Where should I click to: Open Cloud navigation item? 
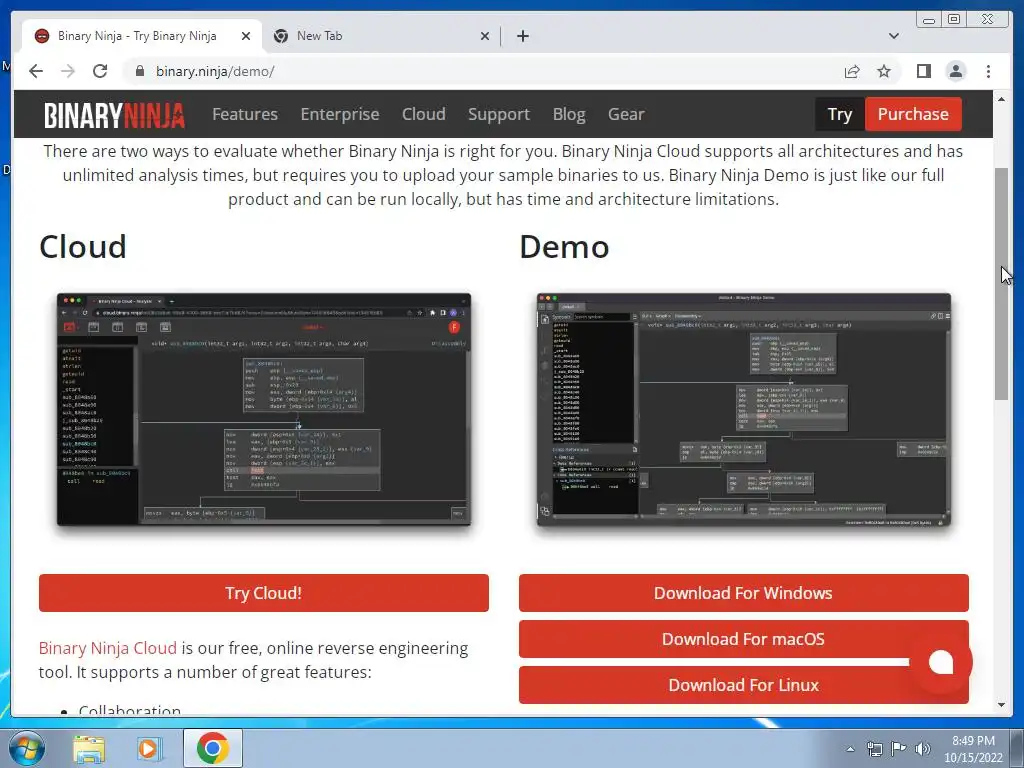(x=424, y=114)
